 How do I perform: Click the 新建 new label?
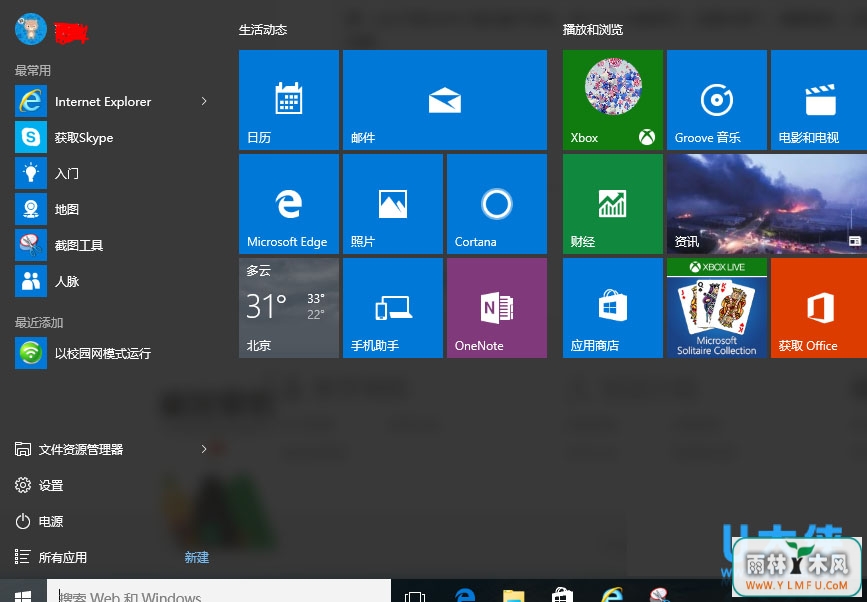pyautogui.click(x=197, y=557)
